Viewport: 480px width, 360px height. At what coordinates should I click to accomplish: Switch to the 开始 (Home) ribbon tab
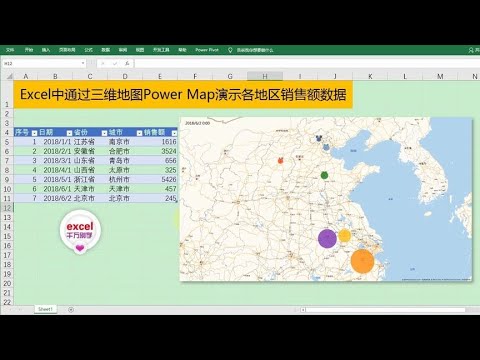(29, 50)
